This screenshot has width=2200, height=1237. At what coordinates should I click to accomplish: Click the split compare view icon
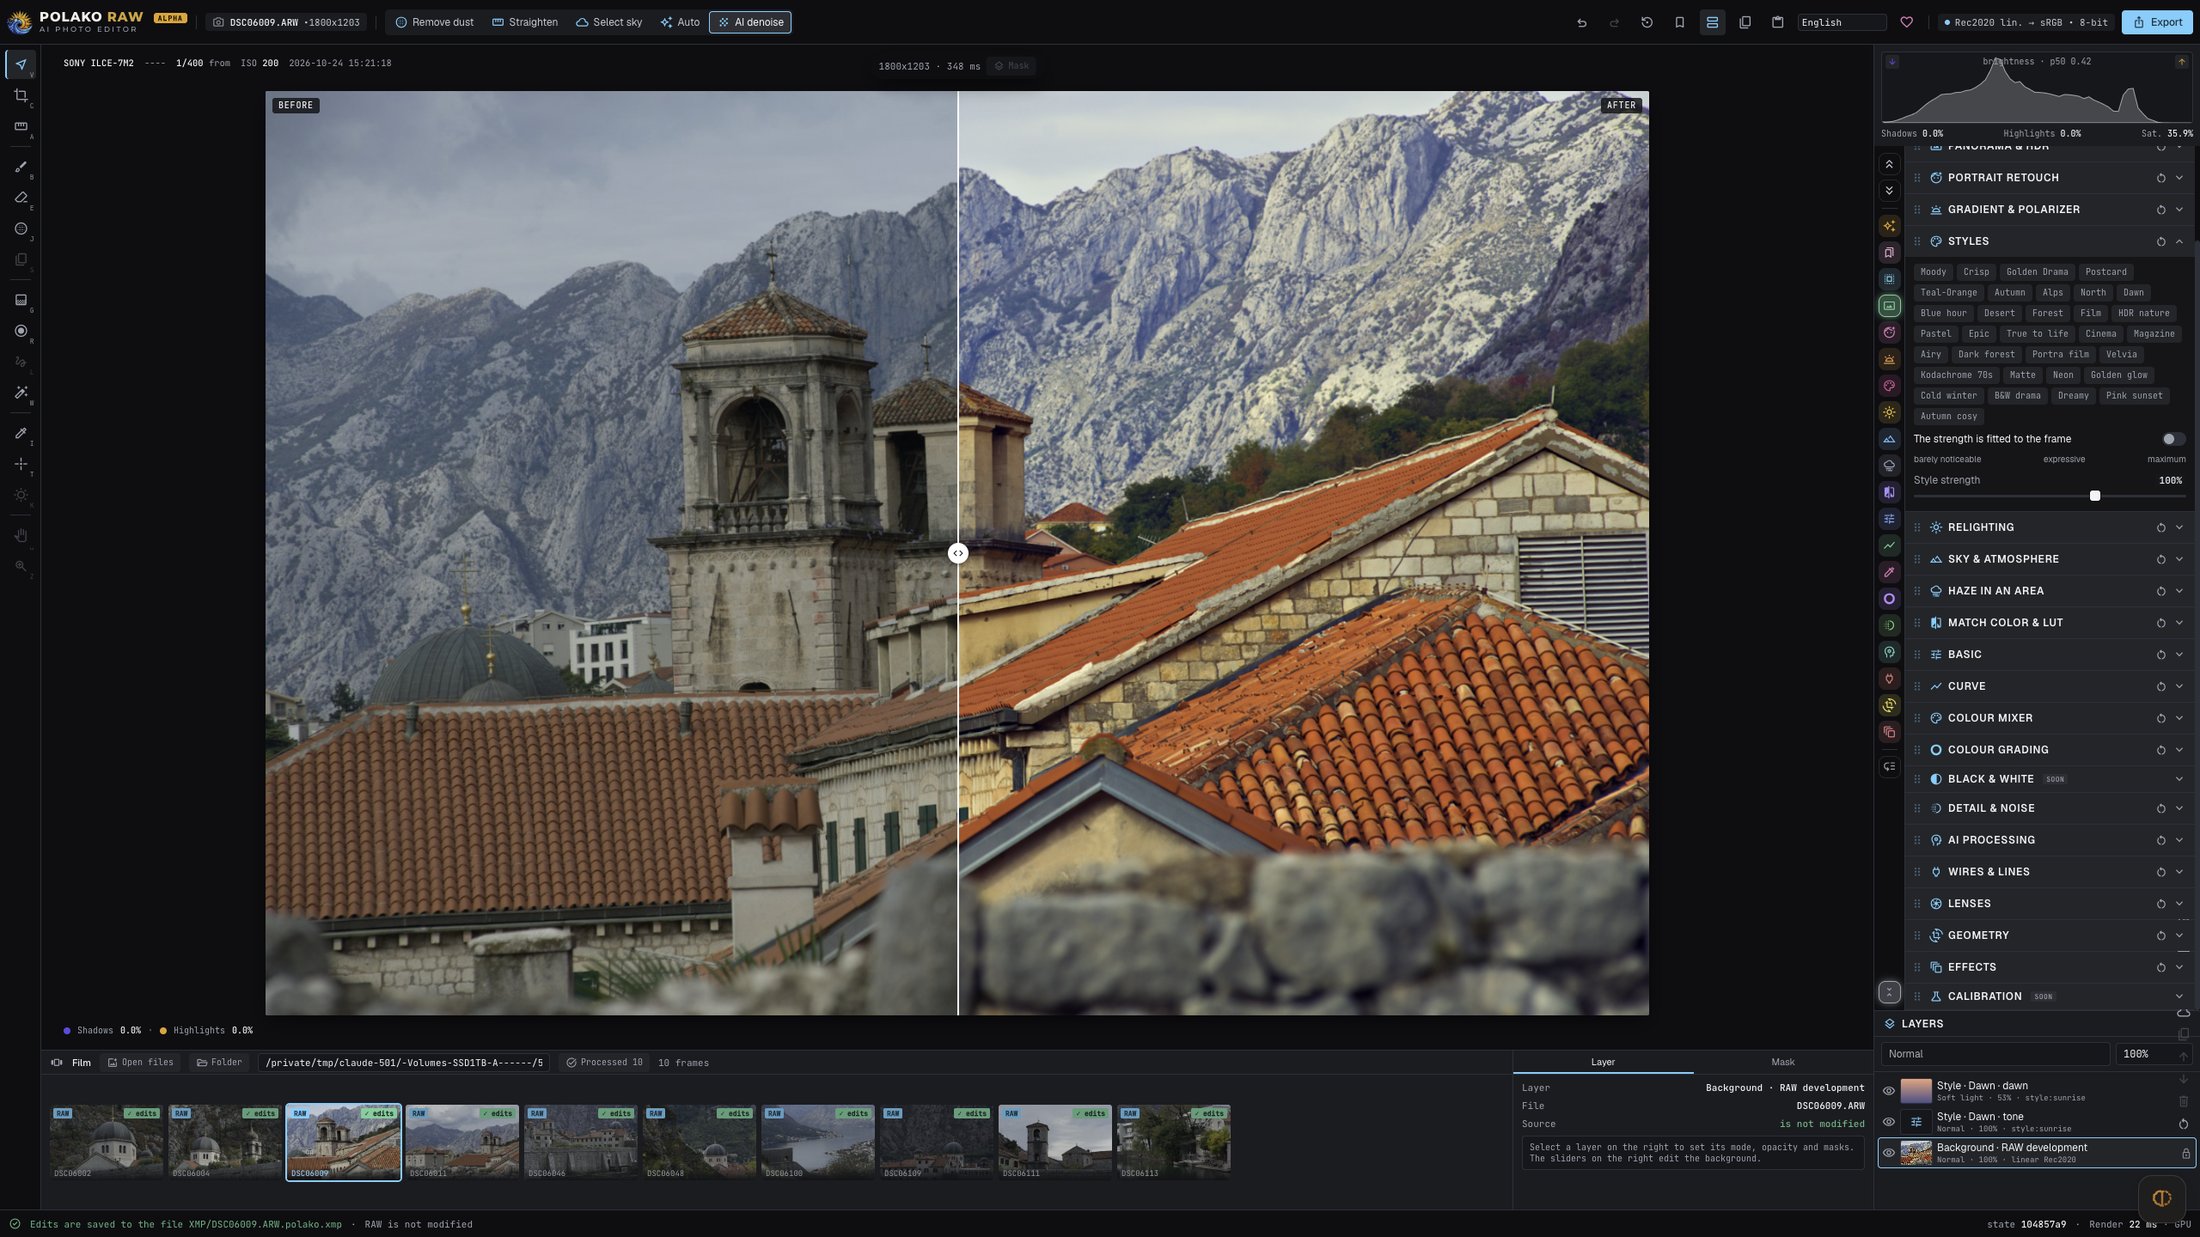(1712, 22)
